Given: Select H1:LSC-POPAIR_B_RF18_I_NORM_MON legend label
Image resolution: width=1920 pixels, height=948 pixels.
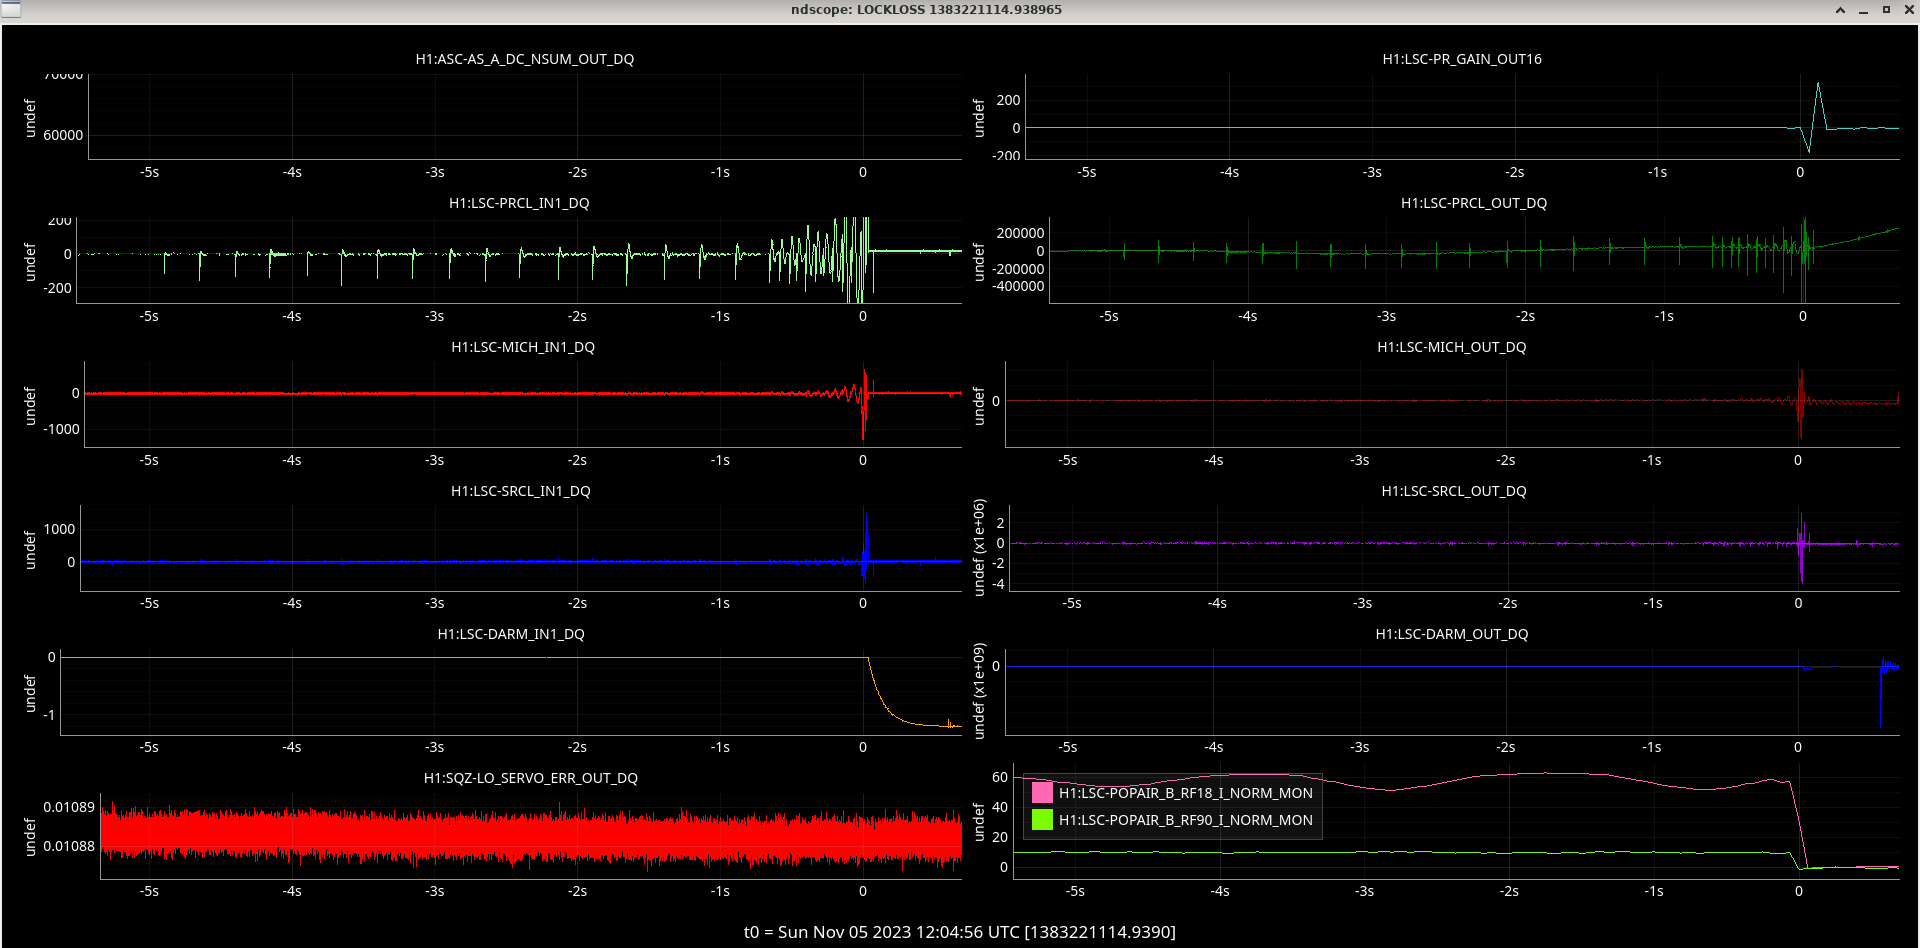Looking at the screenshot, I should 1186,793.
